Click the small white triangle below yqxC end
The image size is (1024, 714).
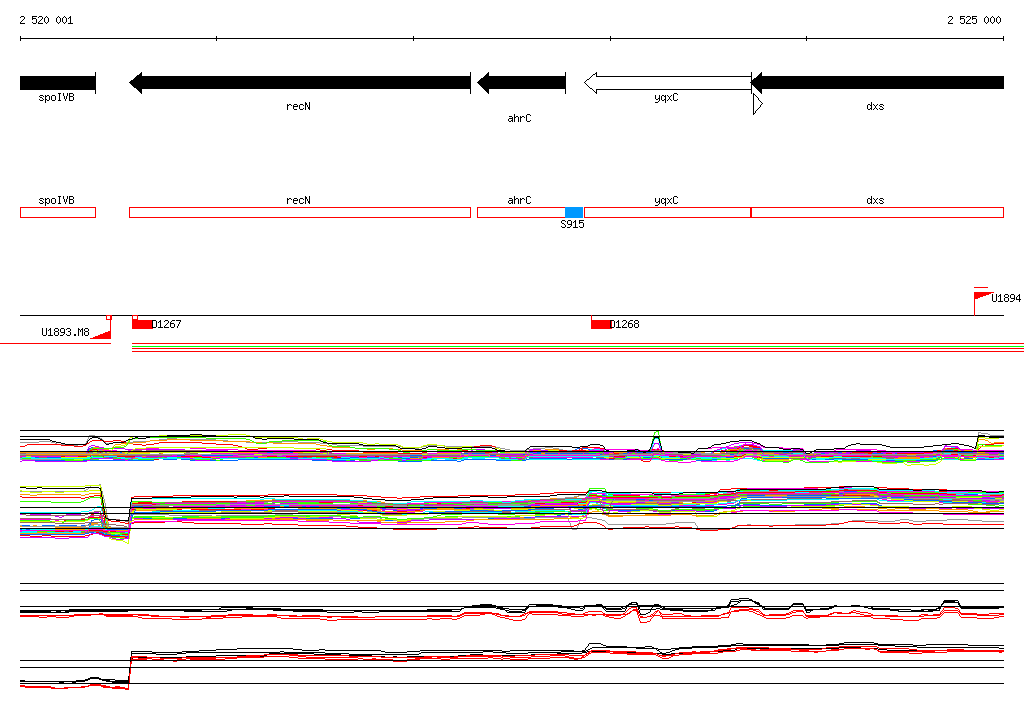(758, 104)
